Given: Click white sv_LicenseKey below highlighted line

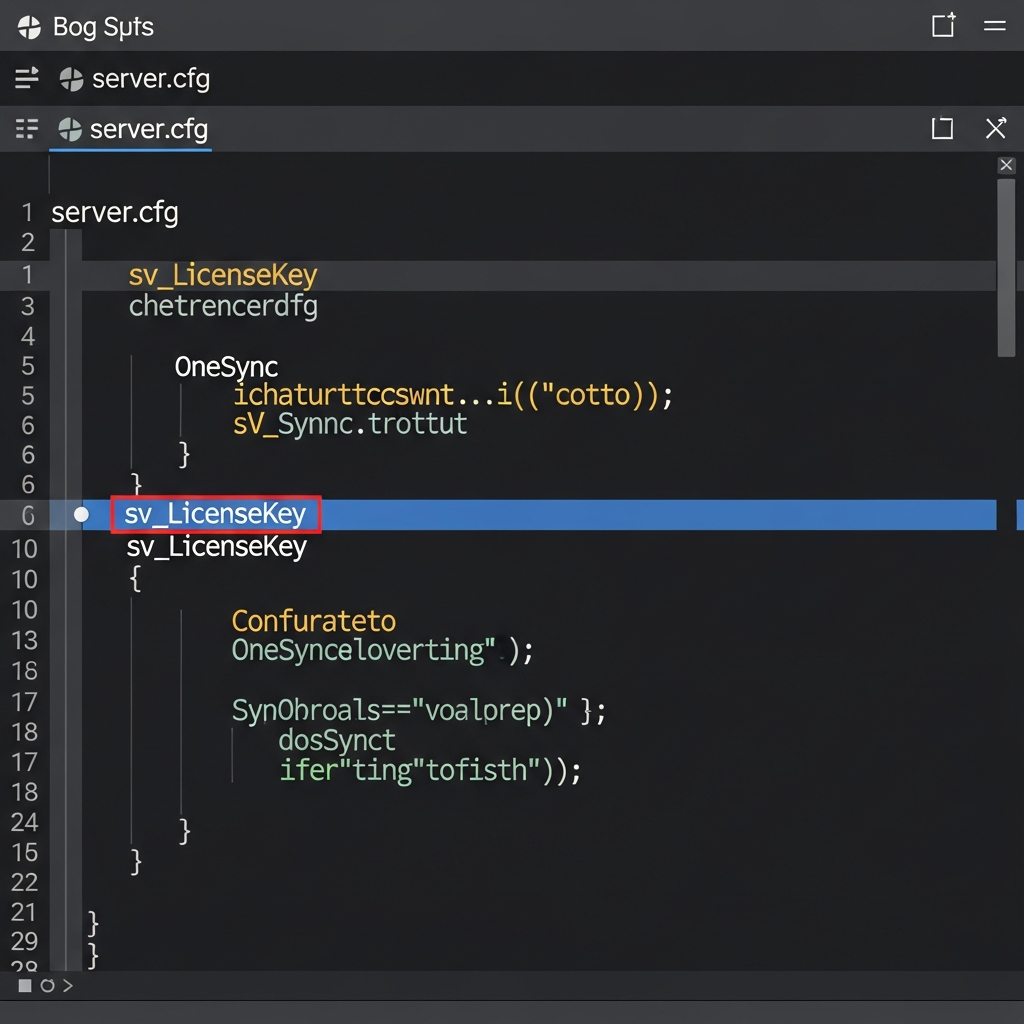Looking at the screenshot, I should [216, 547].
